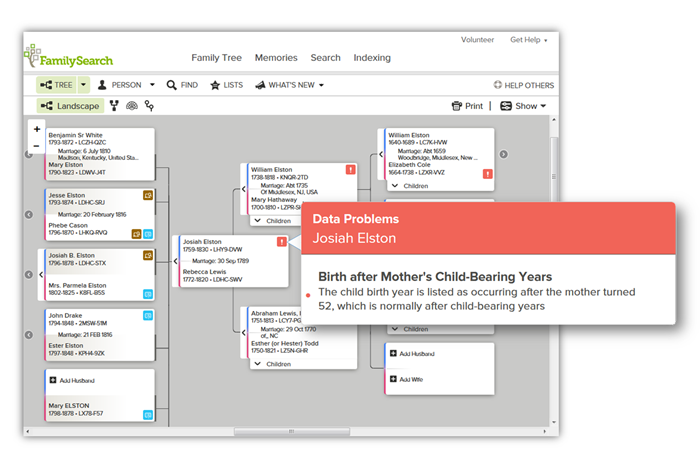Switch to the portrait tree view icon
The height and width of the screenshot is (453, 700).
click(x=114, y=106)
